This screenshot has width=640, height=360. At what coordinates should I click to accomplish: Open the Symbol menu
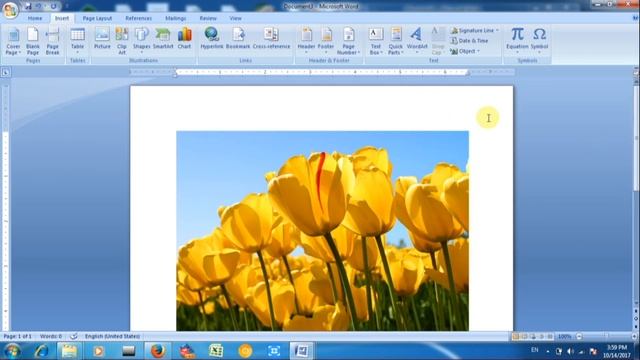click(539, 41)
